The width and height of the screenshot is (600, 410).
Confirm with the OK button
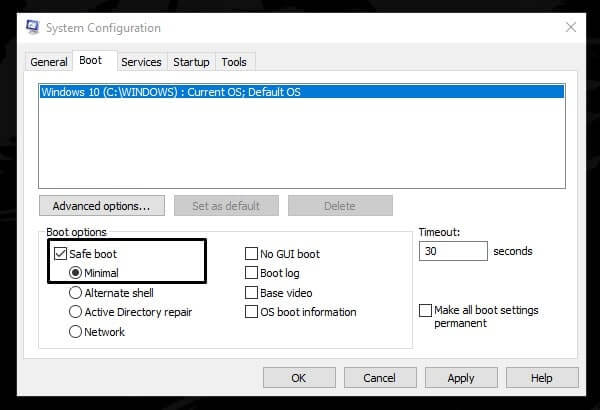tap(299, 378)
